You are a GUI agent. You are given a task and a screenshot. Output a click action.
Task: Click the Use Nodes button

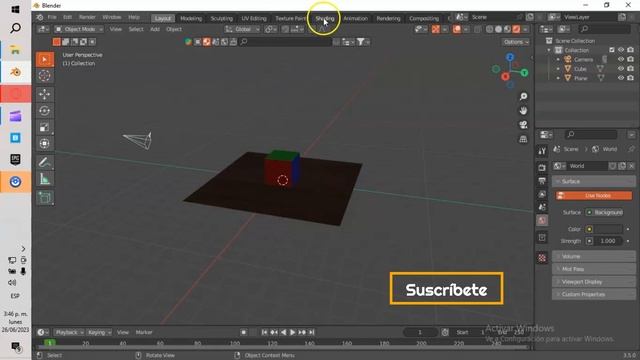594,196
